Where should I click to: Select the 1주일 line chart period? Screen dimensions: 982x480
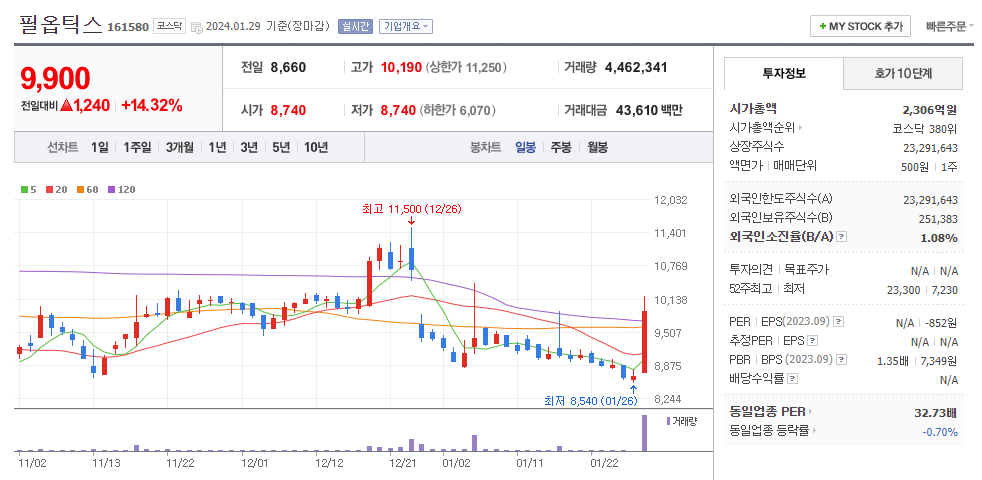(137, 148)
